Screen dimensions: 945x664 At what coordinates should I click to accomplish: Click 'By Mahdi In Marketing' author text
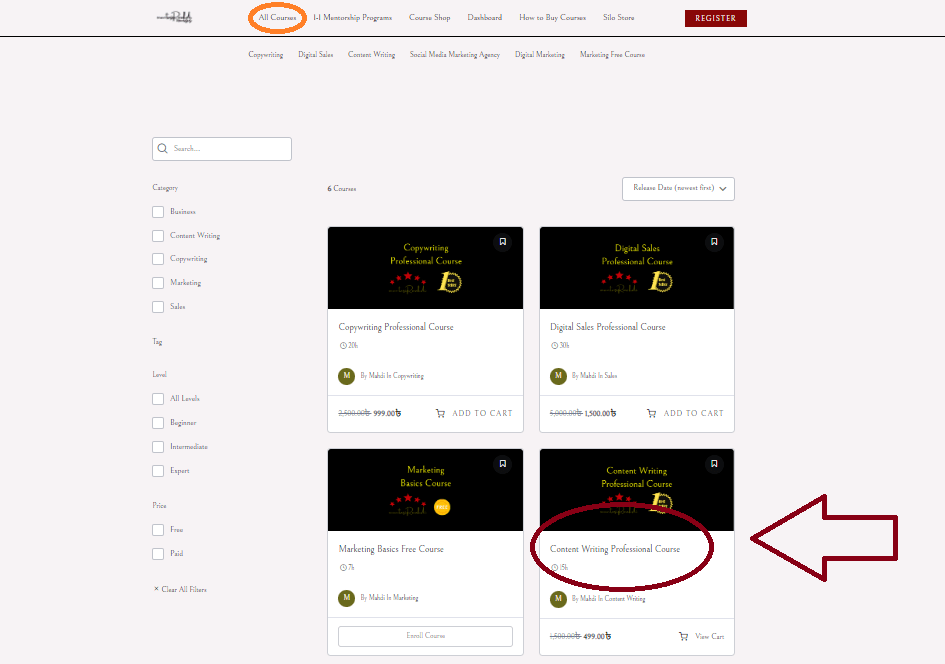[389, 598]
